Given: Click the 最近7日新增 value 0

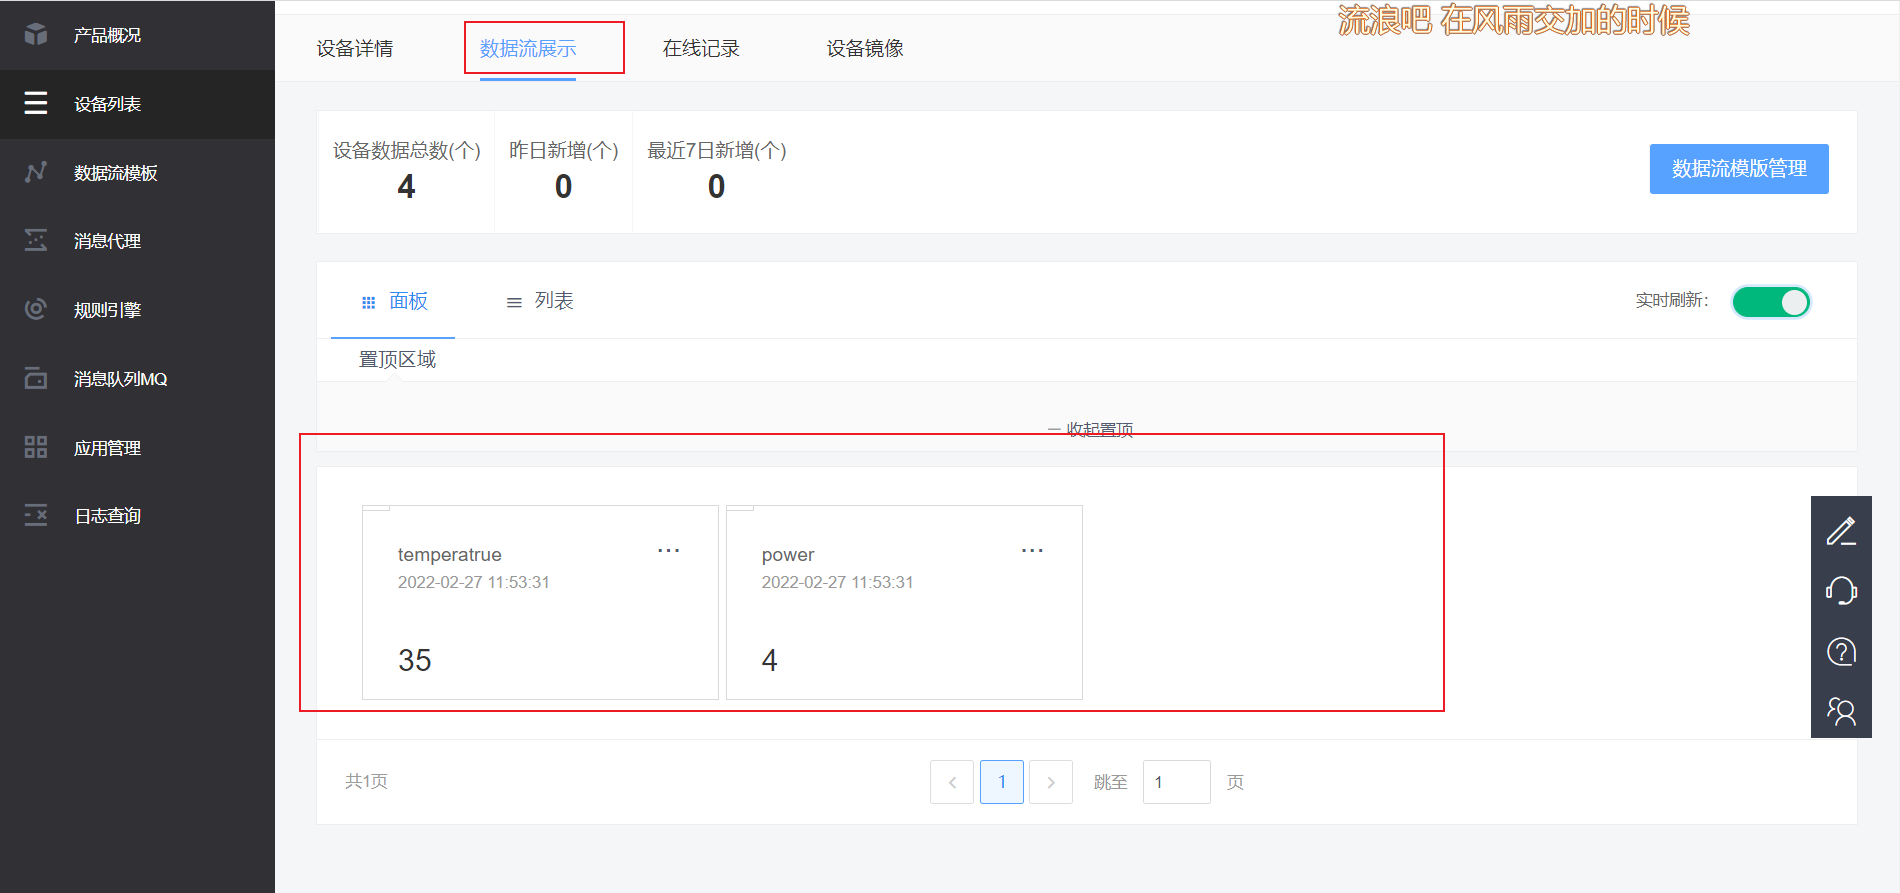Looking at the screenshot, I should pyautogui.click(x=717, y=187).
